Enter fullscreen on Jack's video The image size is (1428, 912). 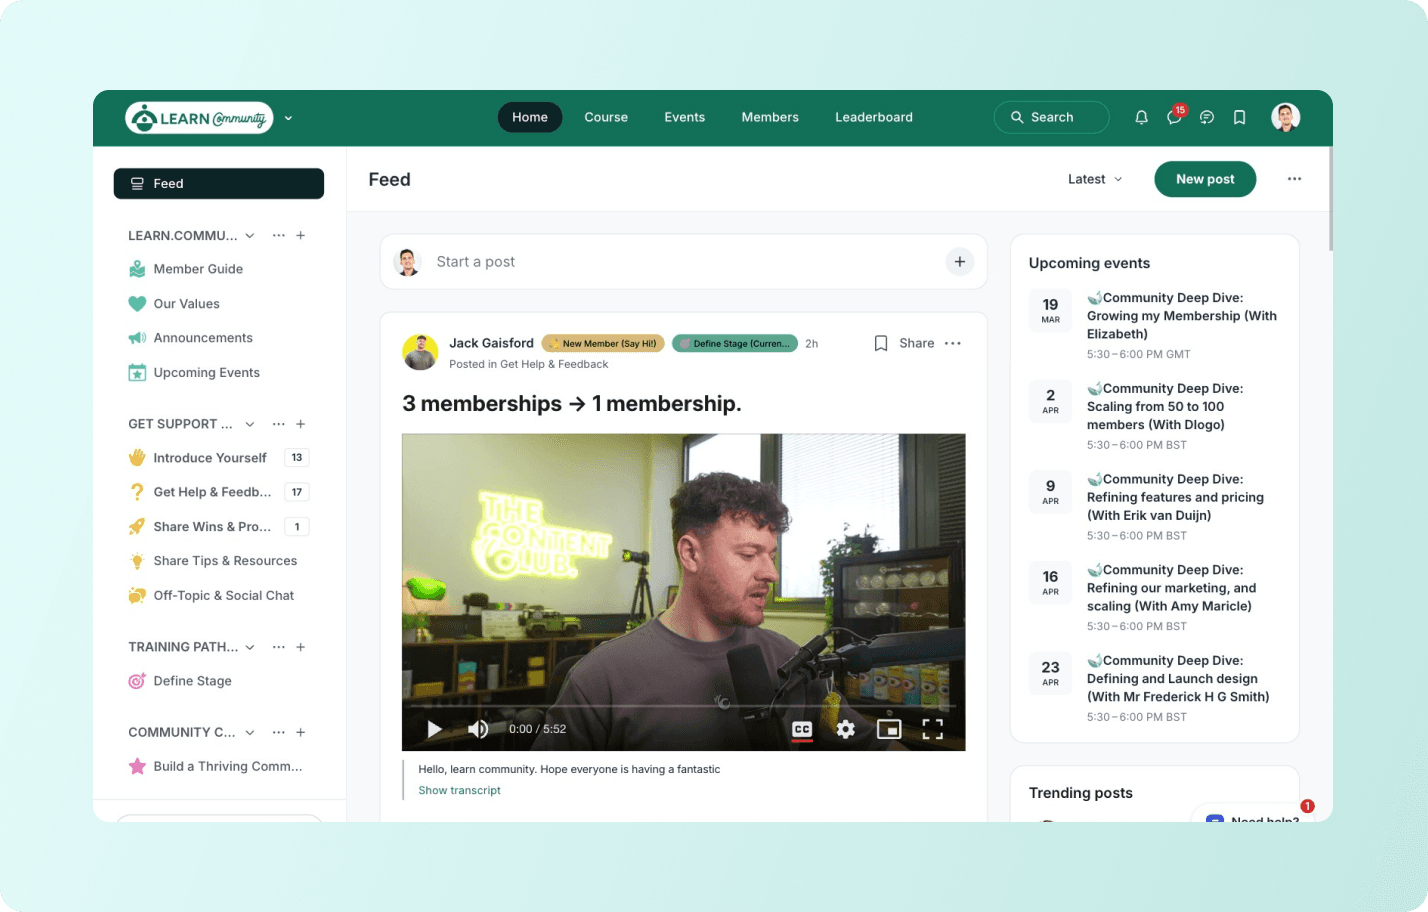pos(933,729)
